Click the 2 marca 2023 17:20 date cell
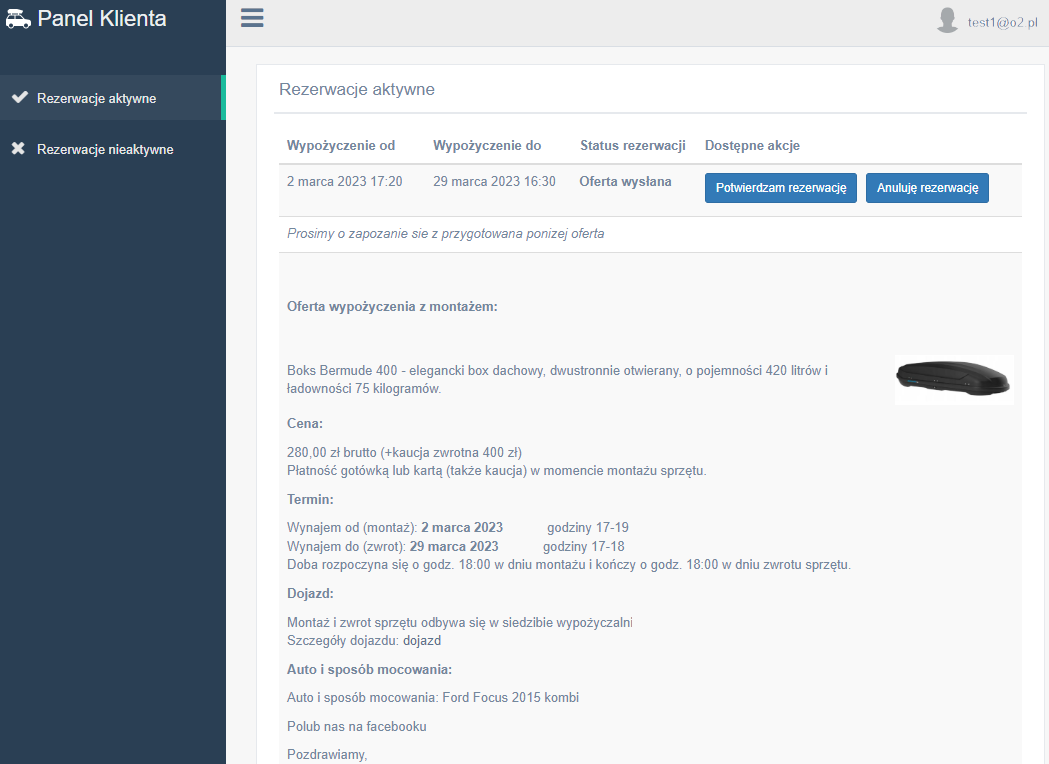The image size is (1049, 764). 344,182
